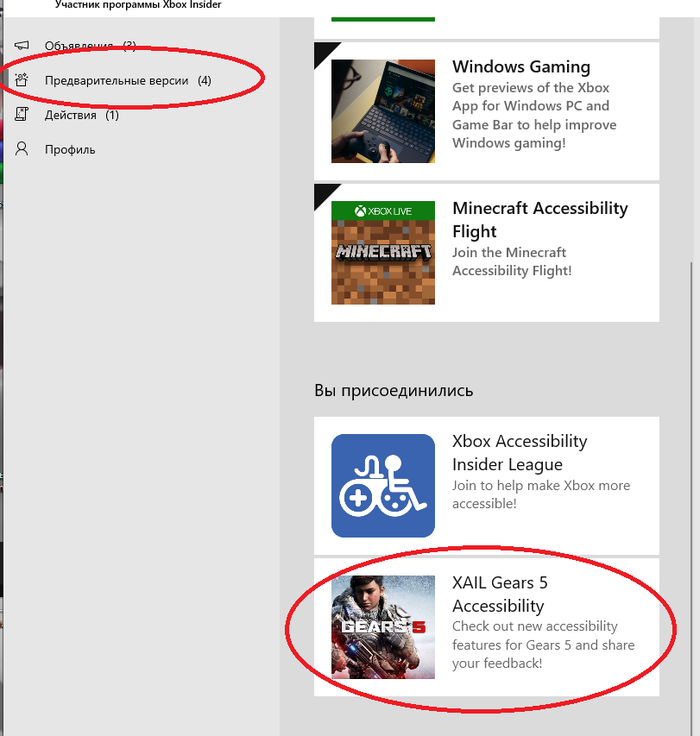Click 'Участник программы Xbox Insider' title text
This screenshot has width=700, height=736.
tap(138, 5)
